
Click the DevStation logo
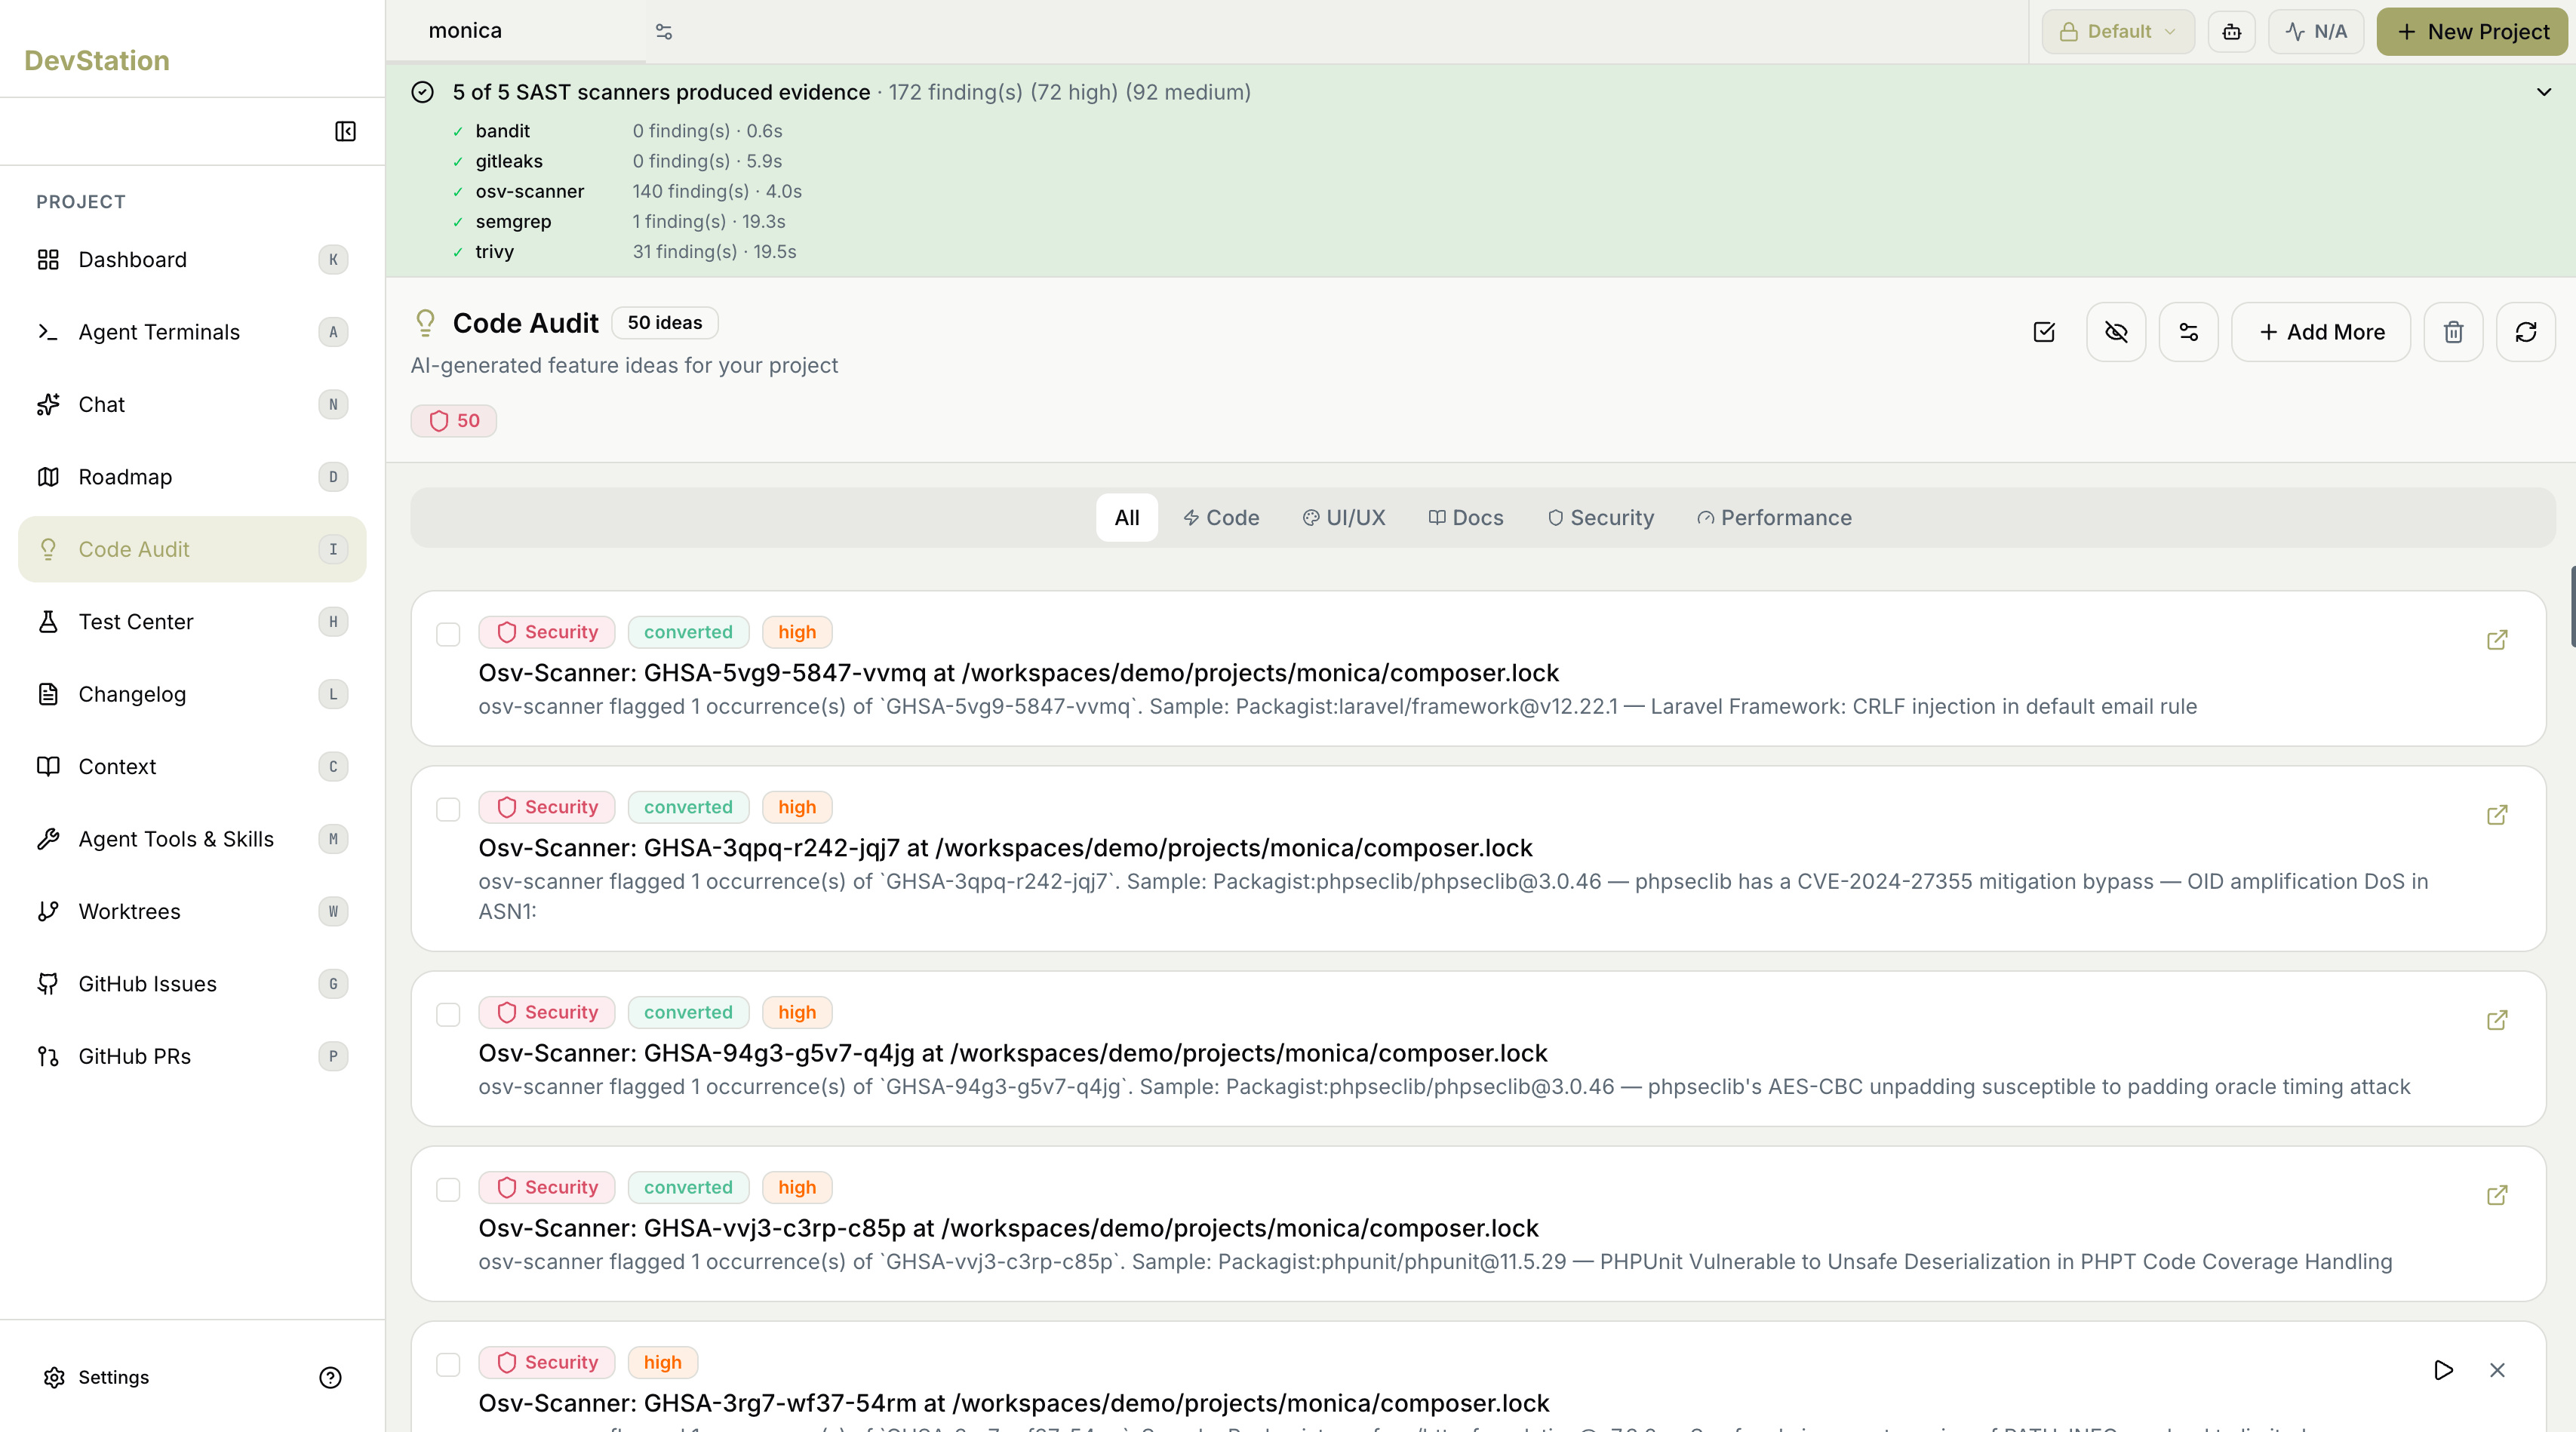click(97, 60)
